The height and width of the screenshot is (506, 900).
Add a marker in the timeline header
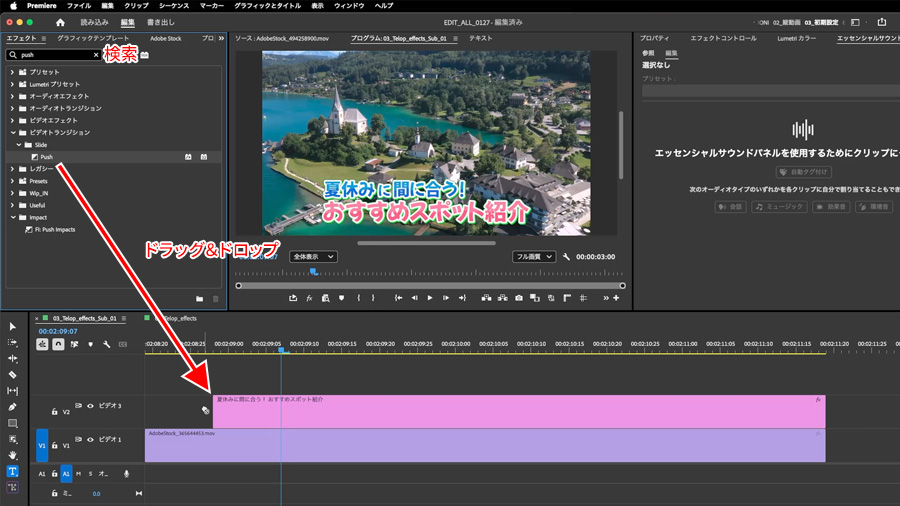(x=91, y=344)
